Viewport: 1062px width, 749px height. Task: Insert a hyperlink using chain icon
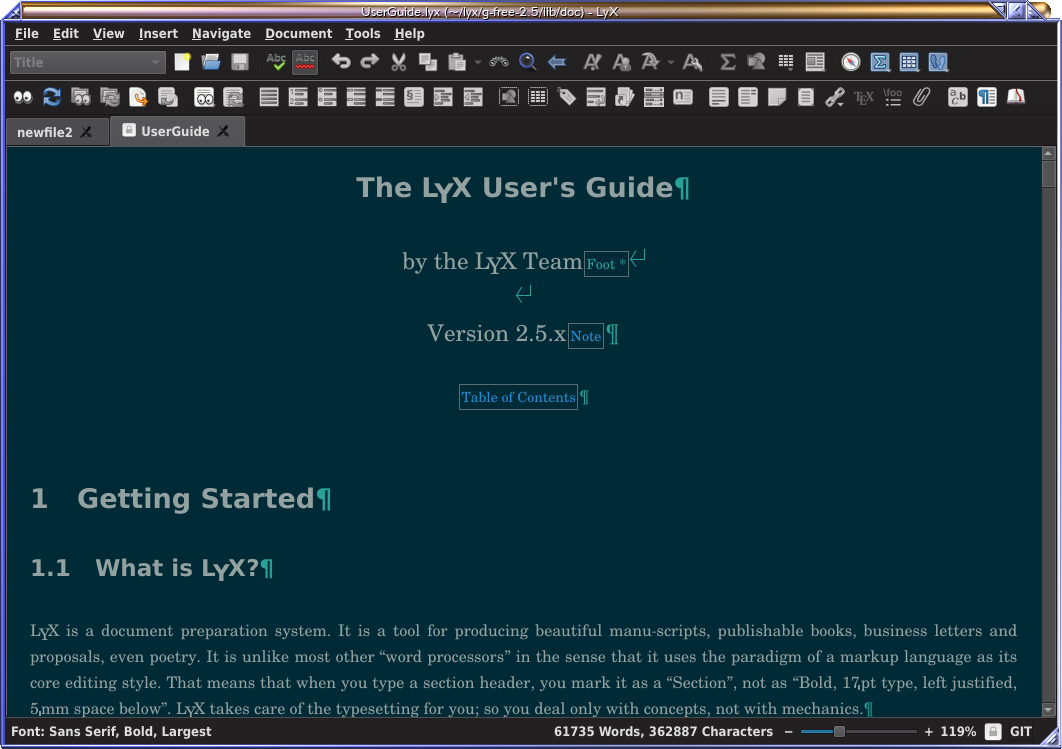tap(834, 97)
